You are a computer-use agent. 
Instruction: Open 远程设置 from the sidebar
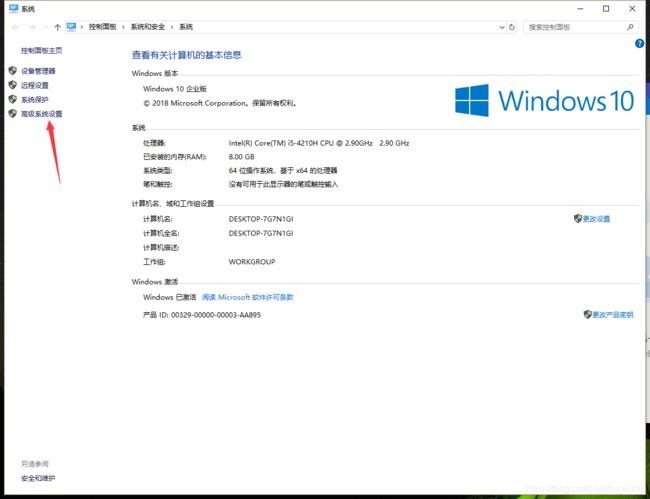click(x=35, y=85)
